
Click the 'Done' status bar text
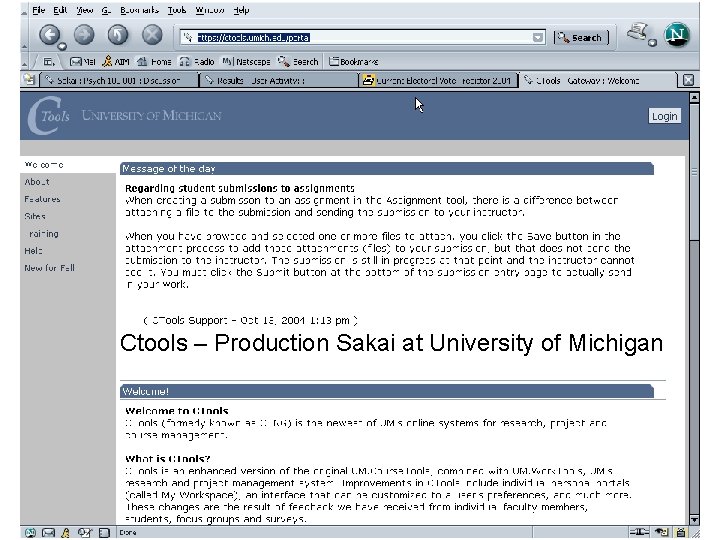[x=128, y=533]
